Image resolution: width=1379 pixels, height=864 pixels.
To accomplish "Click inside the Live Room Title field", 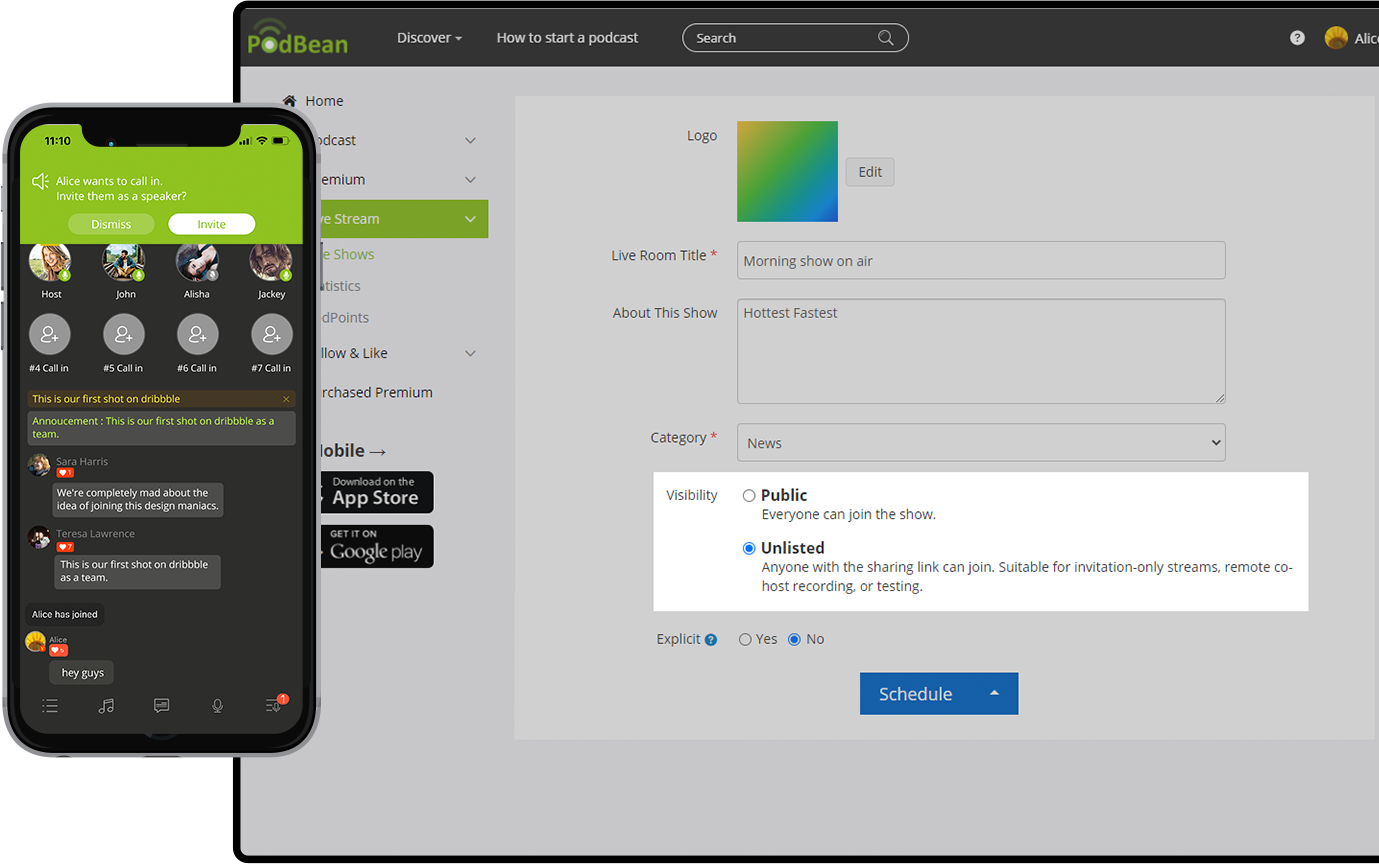I will click(980, 260).
